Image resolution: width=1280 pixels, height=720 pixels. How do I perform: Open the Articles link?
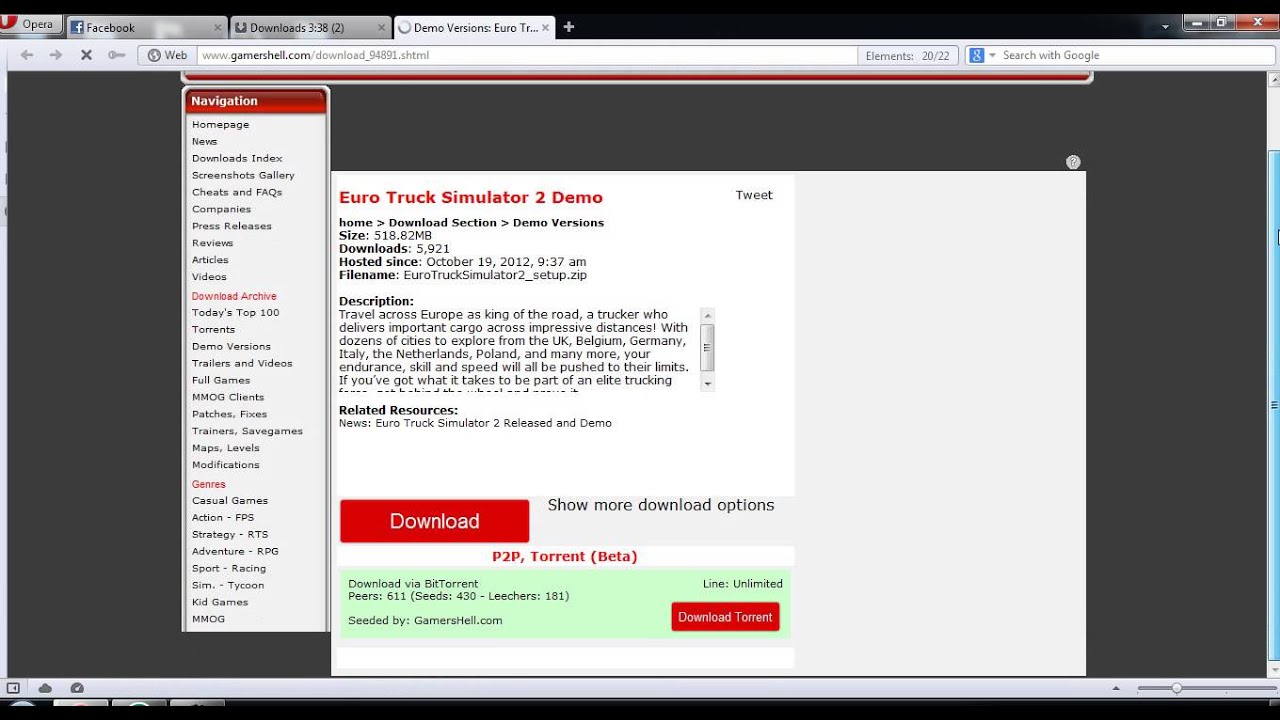point(210,261)
